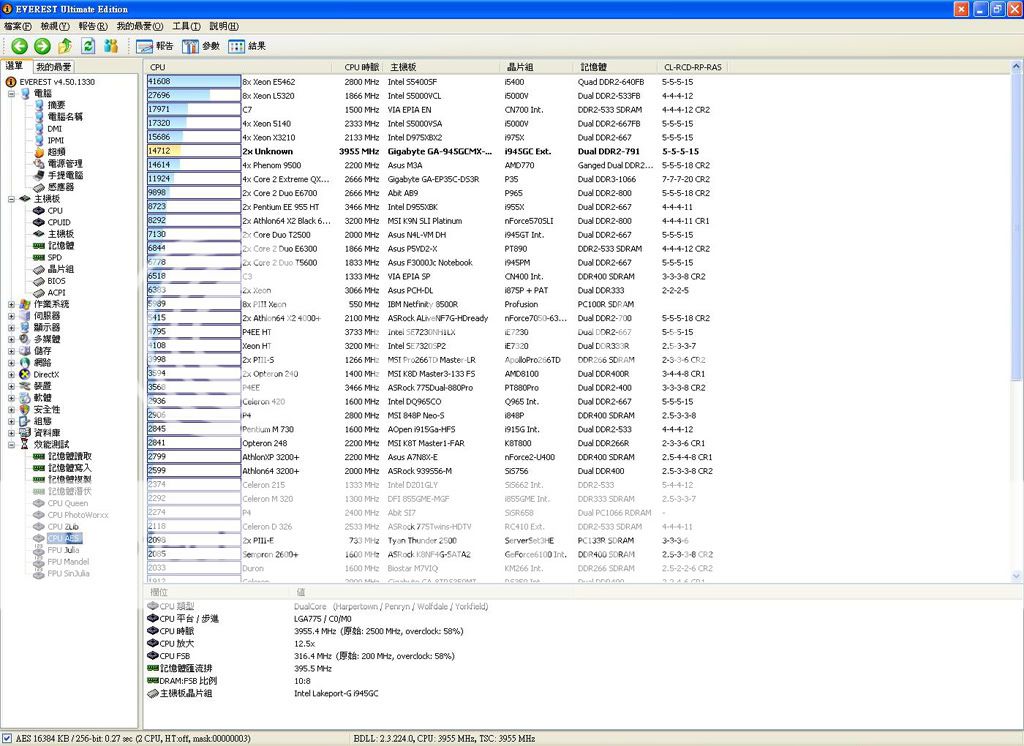Click the CPU chip icon under 主機板
The image size is (1024, 746).
(x=39, y=210)
